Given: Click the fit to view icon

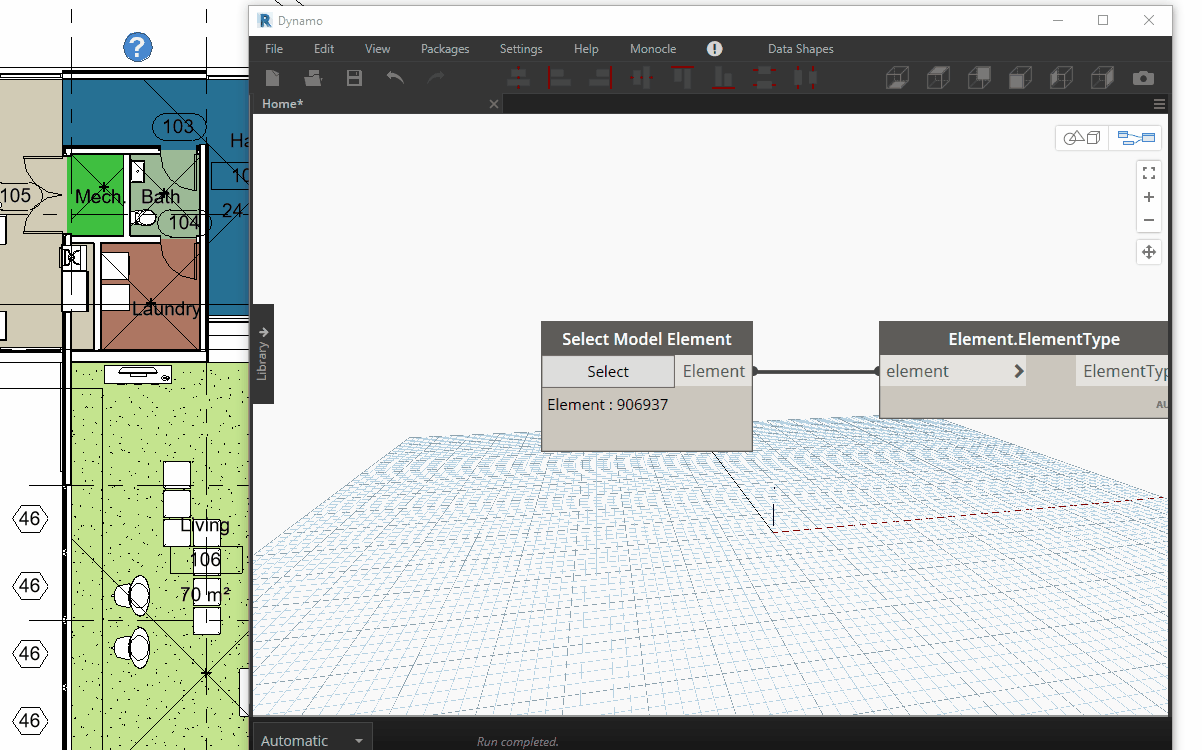Looking at the screenshot, I should [1149, 173].
